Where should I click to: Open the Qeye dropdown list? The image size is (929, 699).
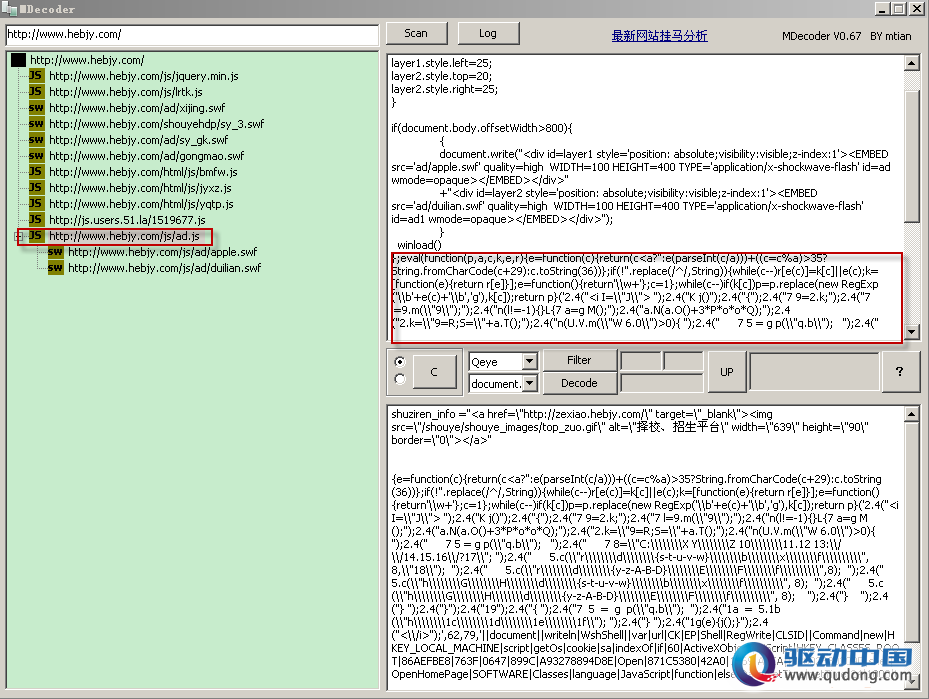click(x=530, y=361)
